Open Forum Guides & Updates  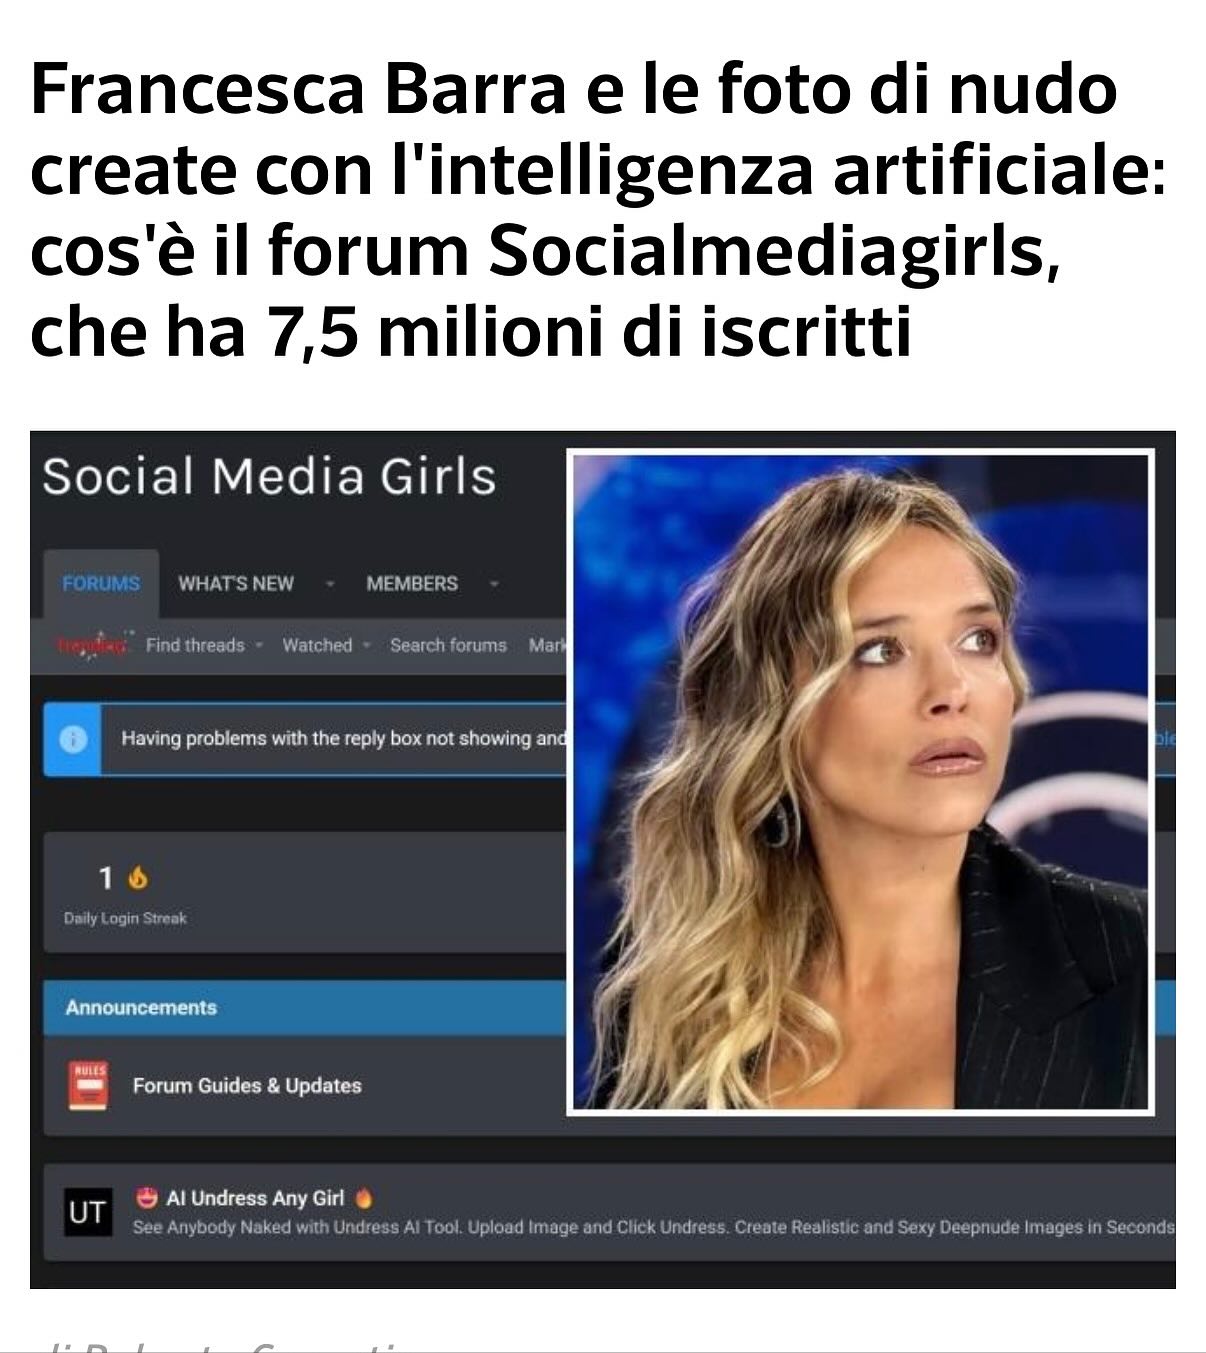[x=247, y=1085]
